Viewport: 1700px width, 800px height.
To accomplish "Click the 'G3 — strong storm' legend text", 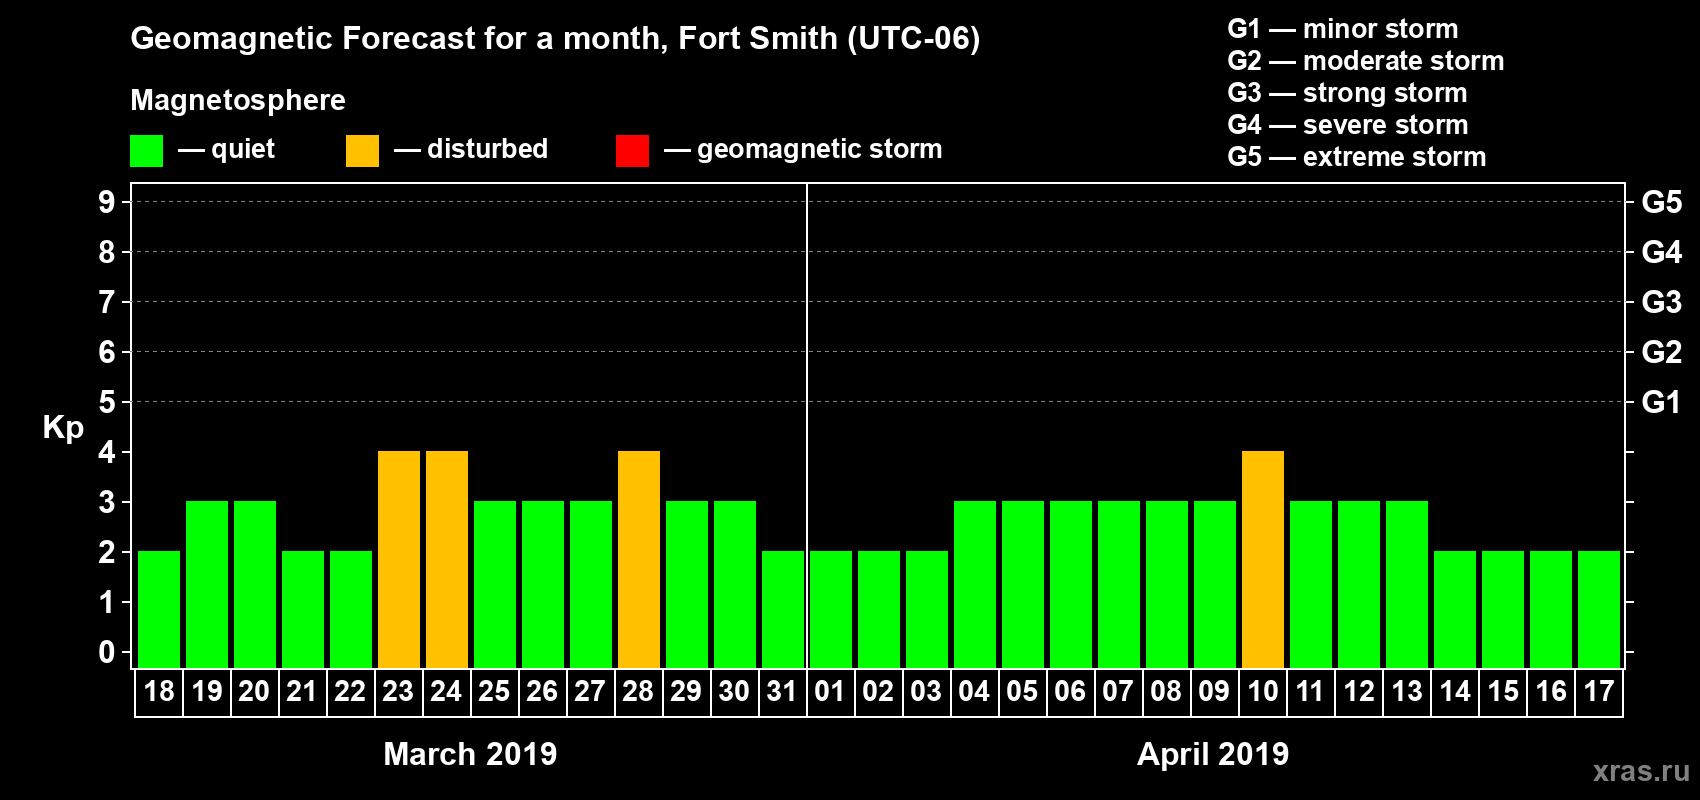I will click(1347, 93).
